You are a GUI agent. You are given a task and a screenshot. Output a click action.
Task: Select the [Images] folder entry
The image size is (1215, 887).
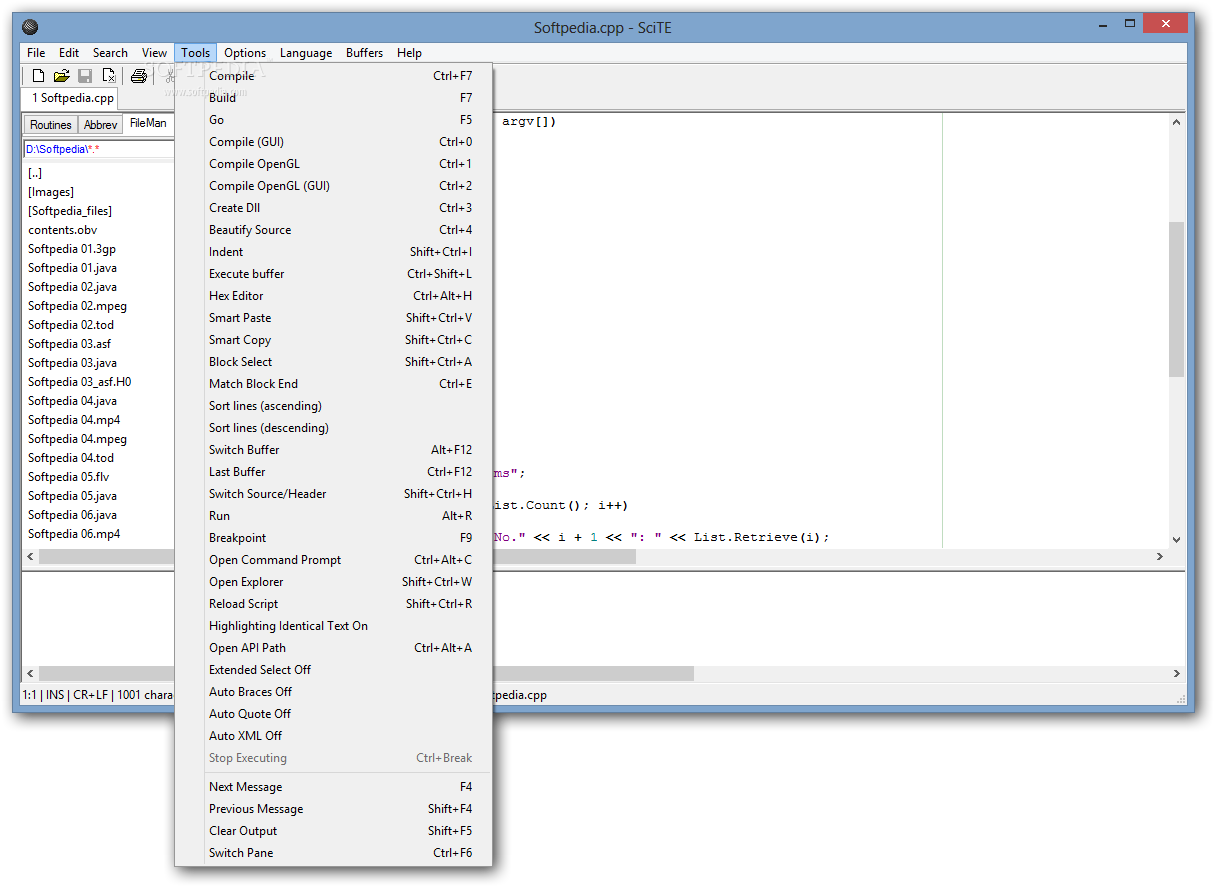(51, 192)
